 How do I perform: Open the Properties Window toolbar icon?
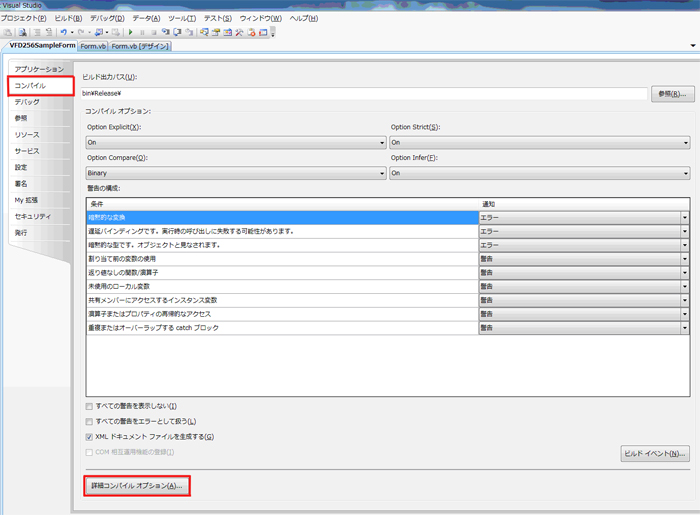click(x=216, y=32)
